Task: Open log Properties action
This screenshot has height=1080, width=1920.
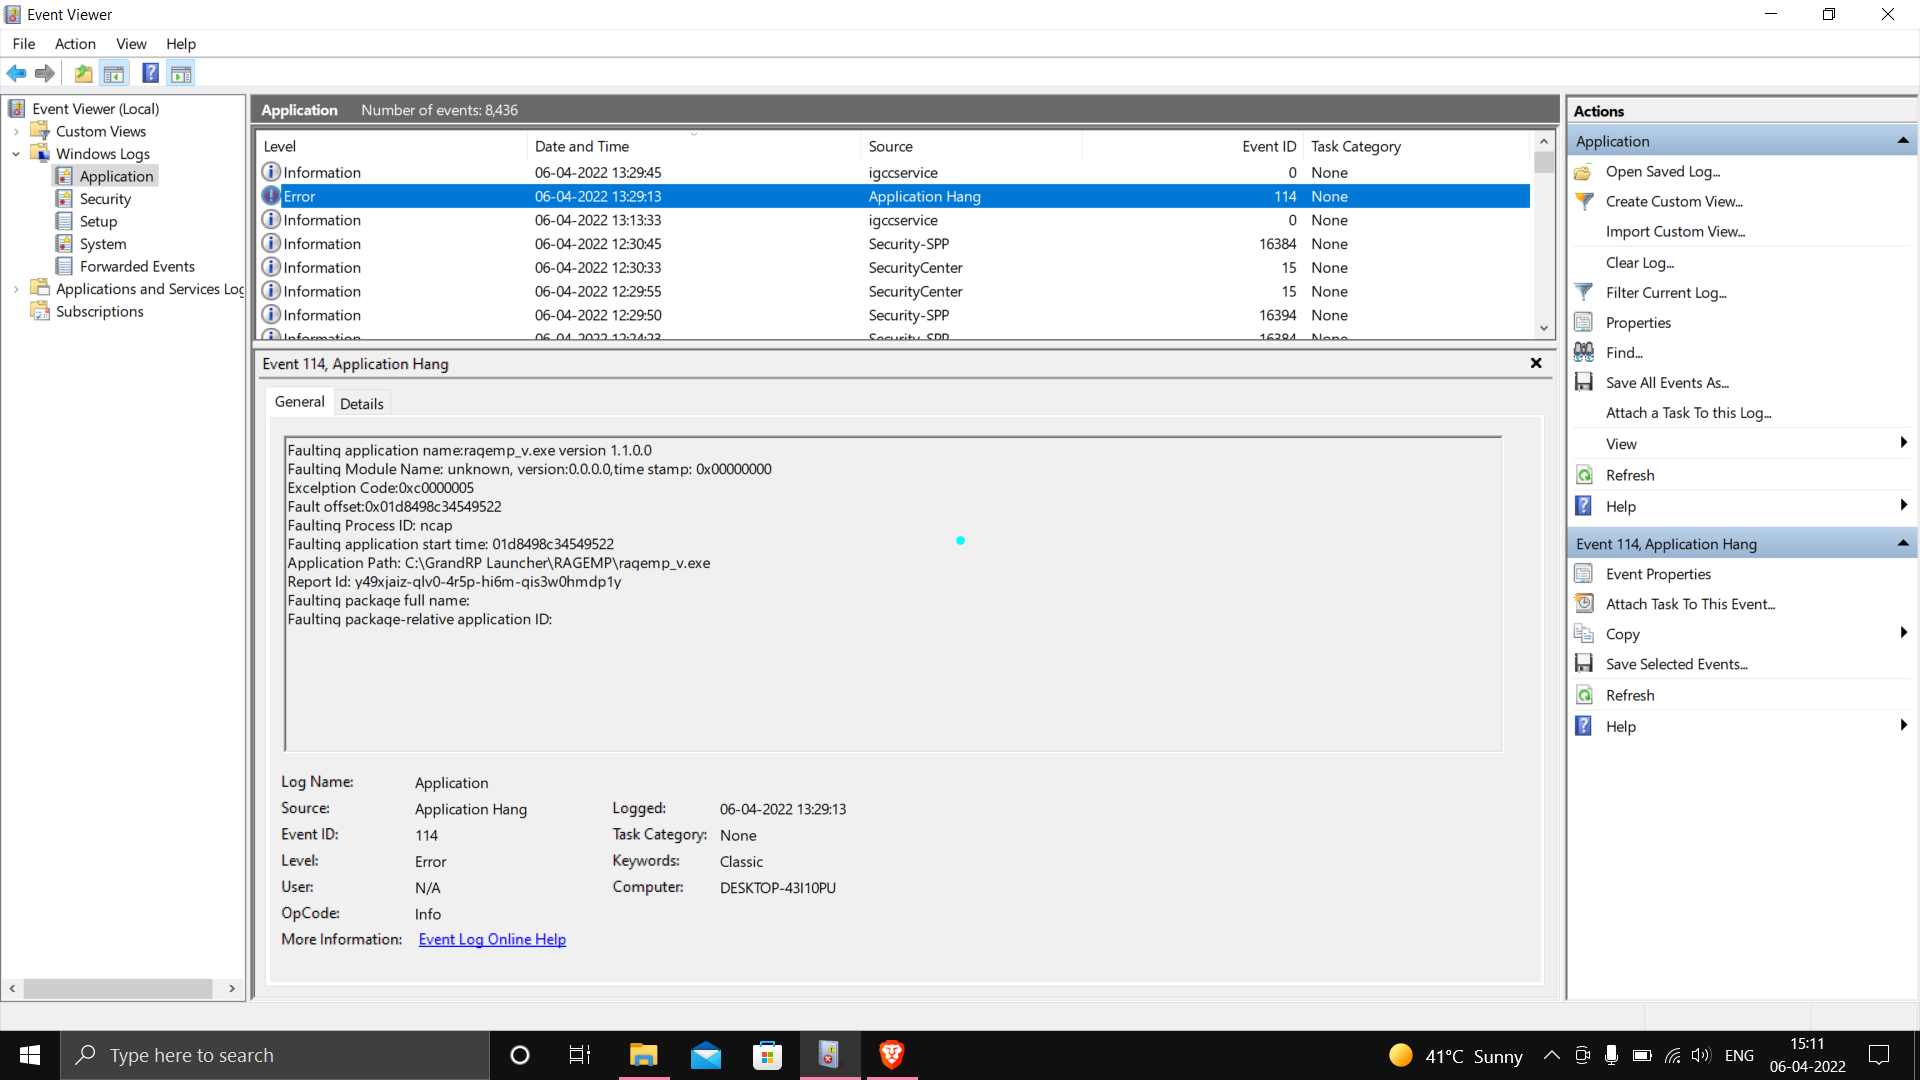Action: 1637,322
